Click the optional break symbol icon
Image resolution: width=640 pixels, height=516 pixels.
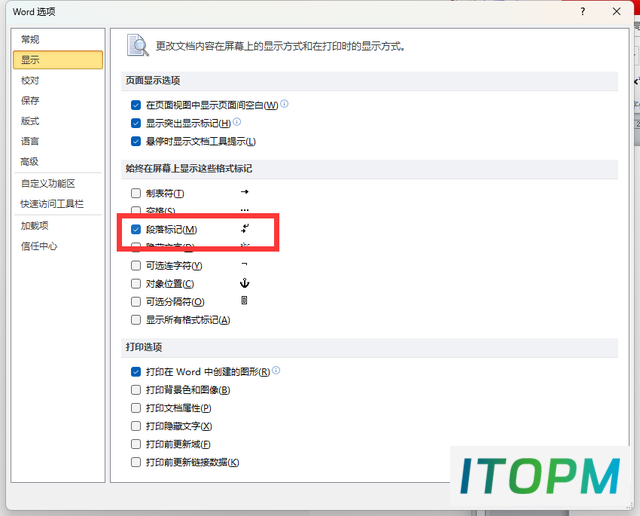[x=244, y=301]
